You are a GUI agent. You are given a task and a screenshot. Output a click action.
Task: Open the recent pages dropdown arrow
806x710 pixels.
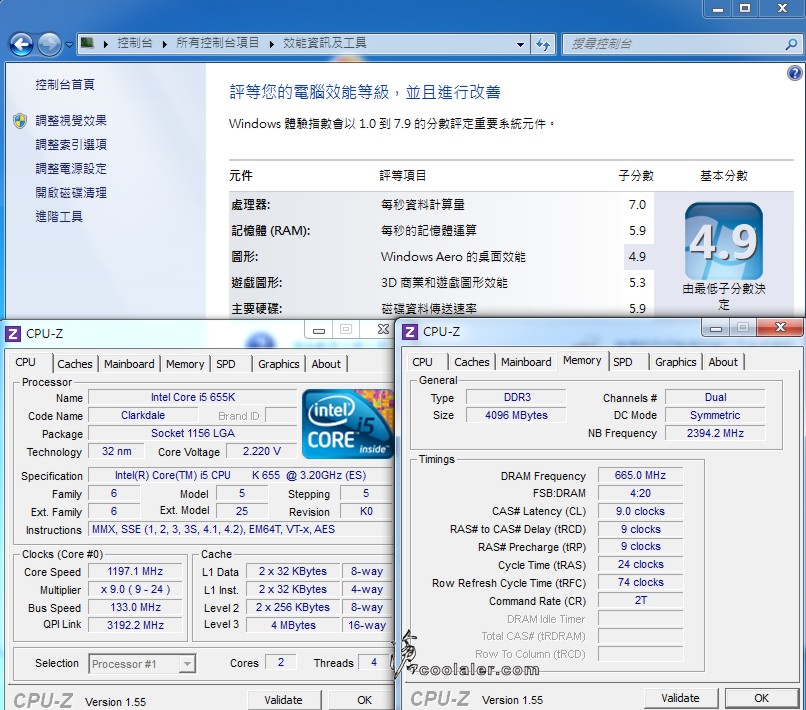(x=69, y=45)
